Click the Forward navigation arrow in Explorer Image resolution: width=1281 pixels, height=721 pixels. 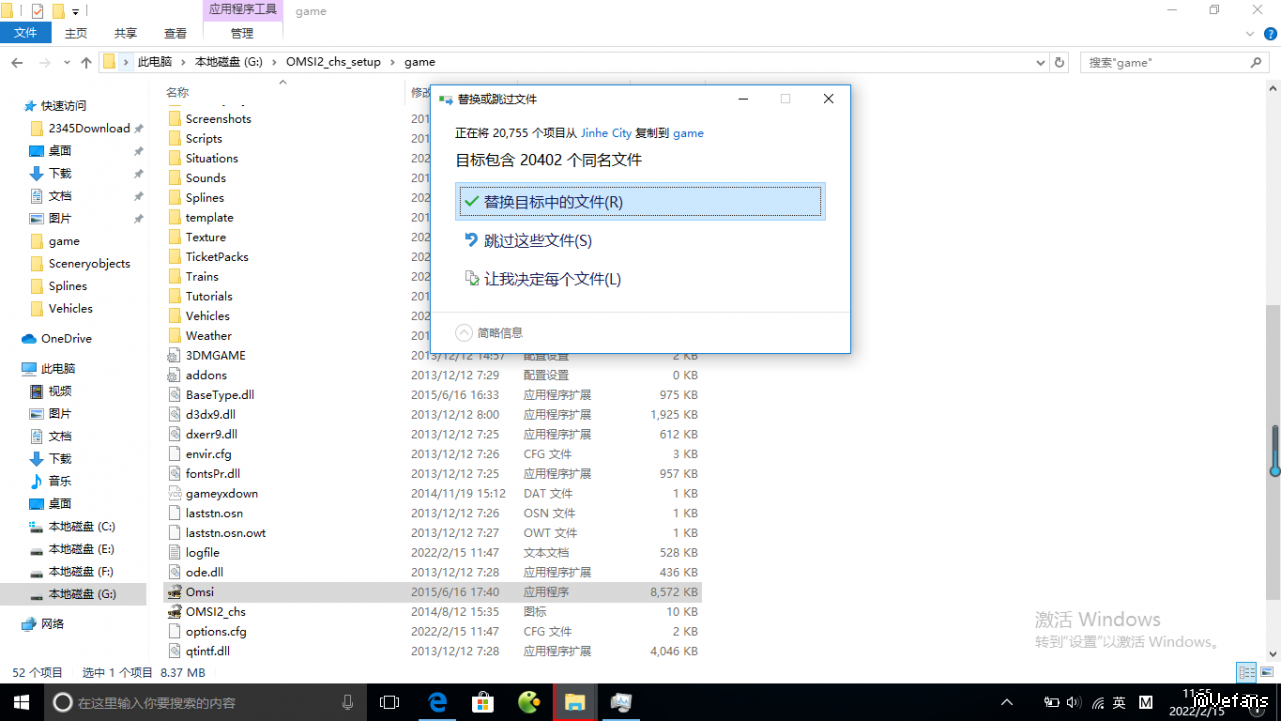[43, 62]
